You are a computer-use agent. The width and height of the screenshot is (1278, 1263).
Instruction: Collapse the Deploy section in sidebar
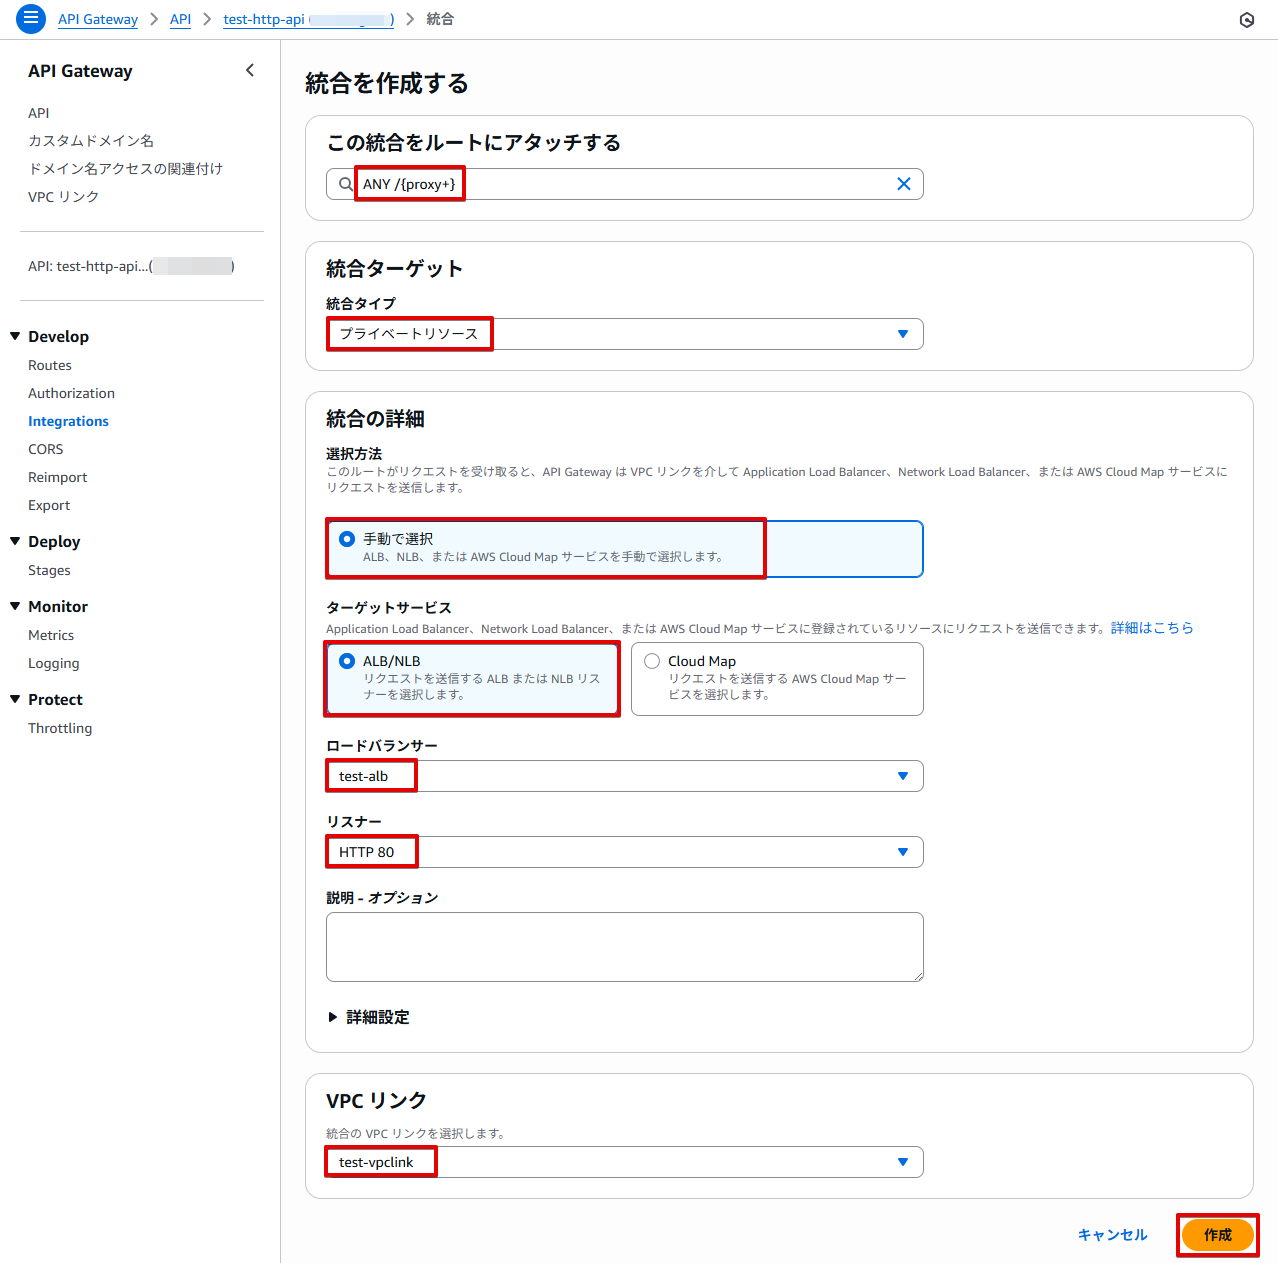(x=15, y=541)
